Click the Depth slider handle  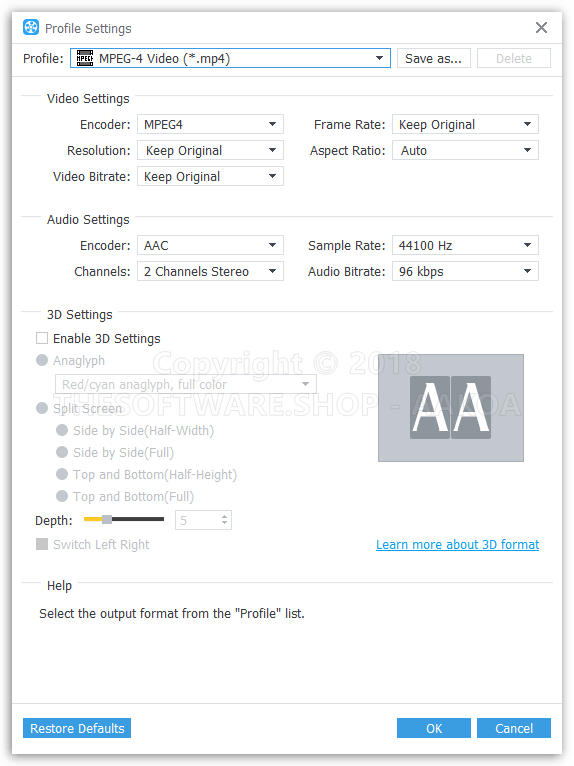[x=106, y=519]
